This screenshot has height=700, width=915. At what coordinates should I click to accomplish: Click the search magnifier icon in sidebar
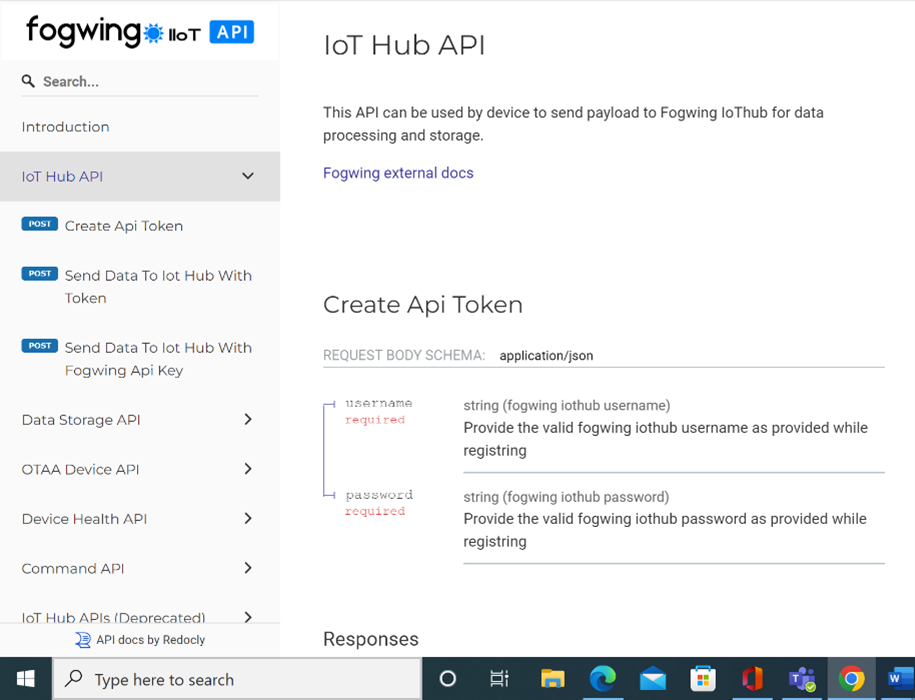pos(28,81)
